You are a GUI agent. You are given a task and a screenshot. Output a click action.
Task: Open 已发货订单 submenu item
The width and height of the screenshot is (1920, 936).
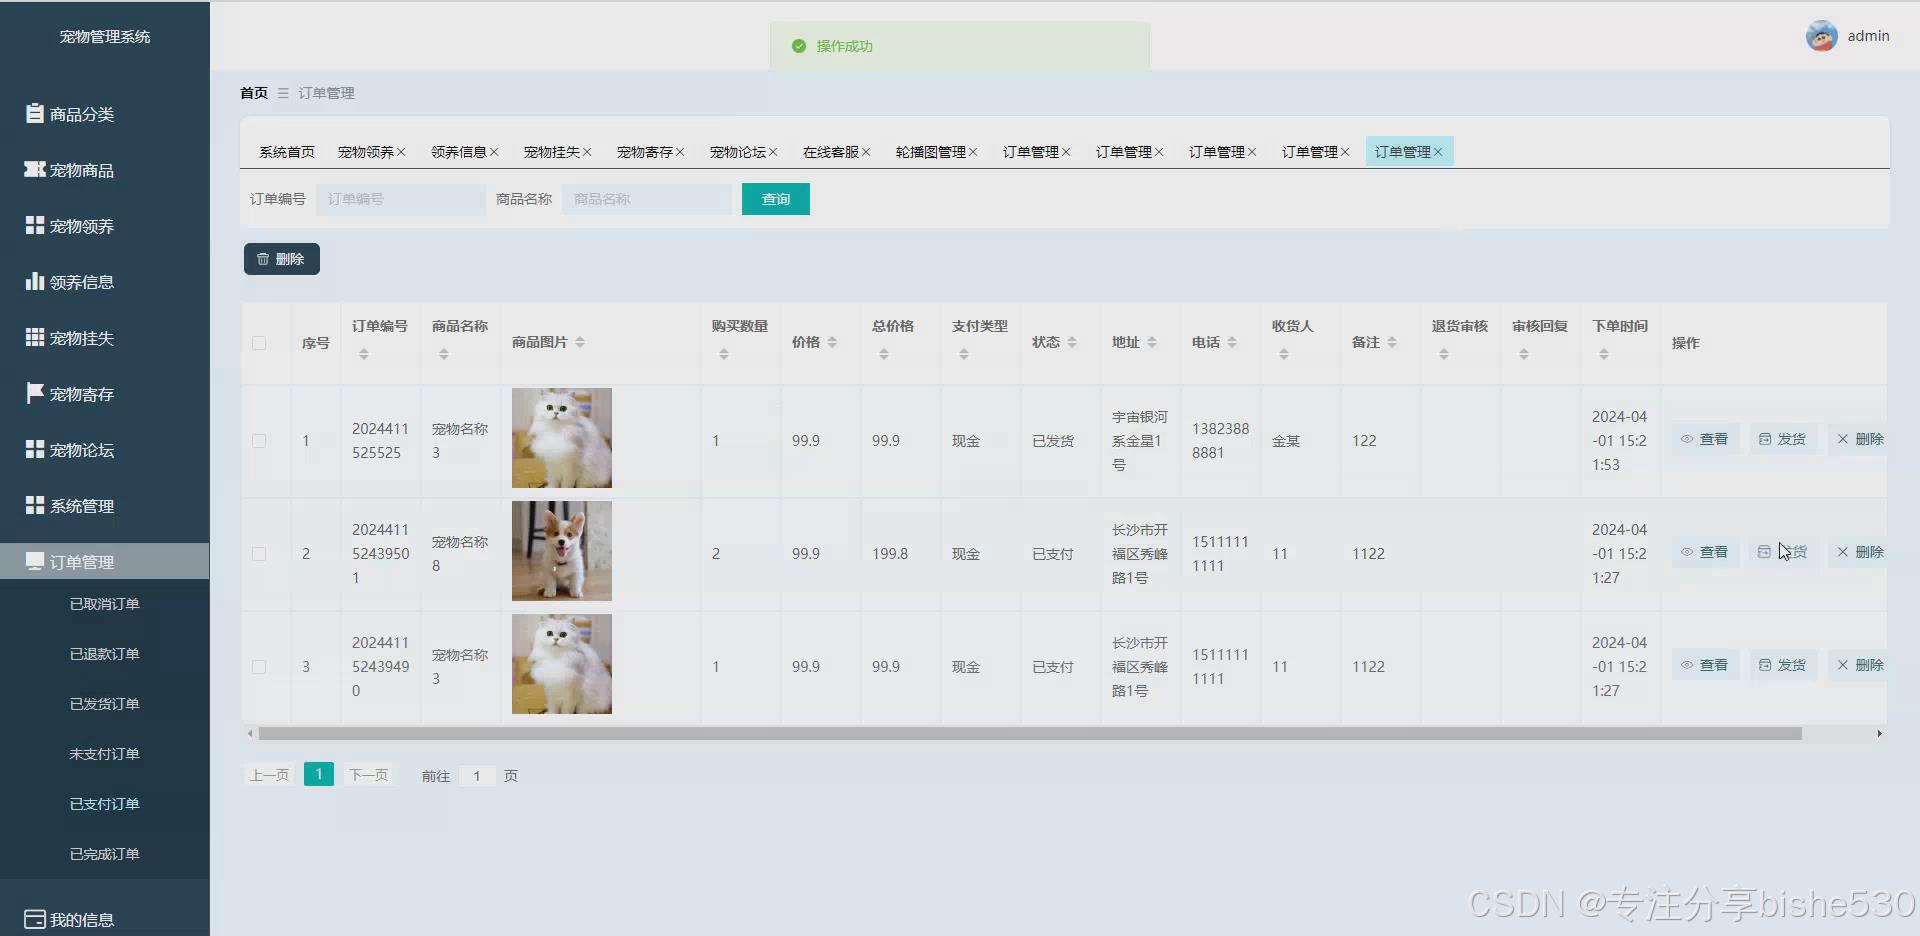pos(104,704)
